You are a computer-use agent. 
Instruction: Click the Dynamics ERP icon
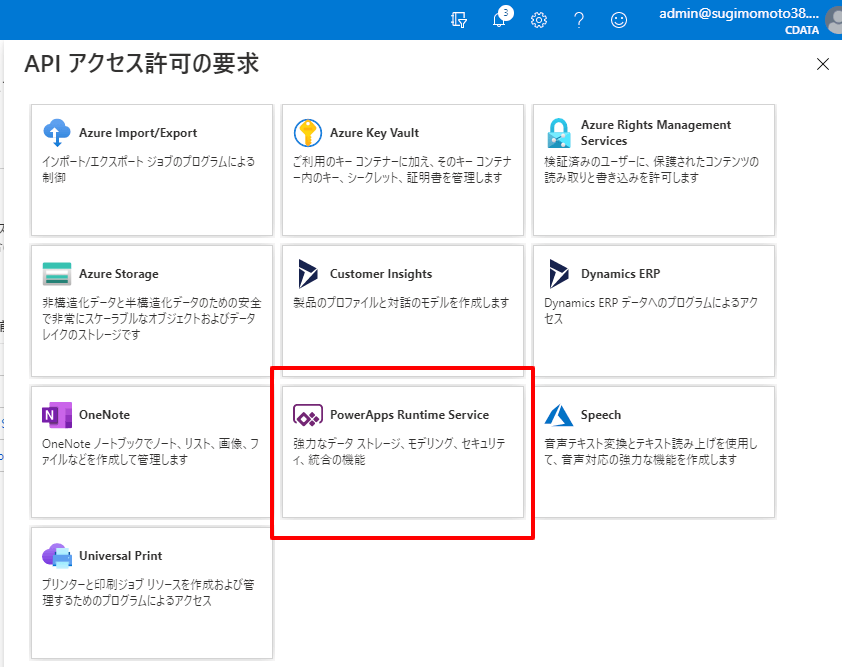pos(559,274)
